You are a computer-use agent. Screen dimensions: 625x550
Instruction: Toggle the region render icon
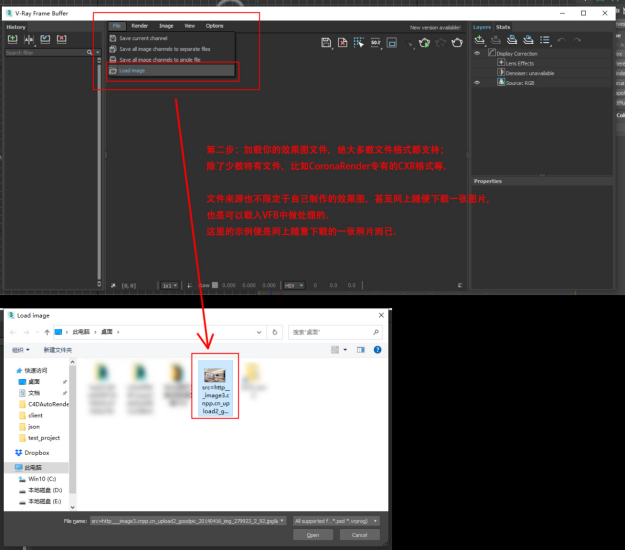392,43
